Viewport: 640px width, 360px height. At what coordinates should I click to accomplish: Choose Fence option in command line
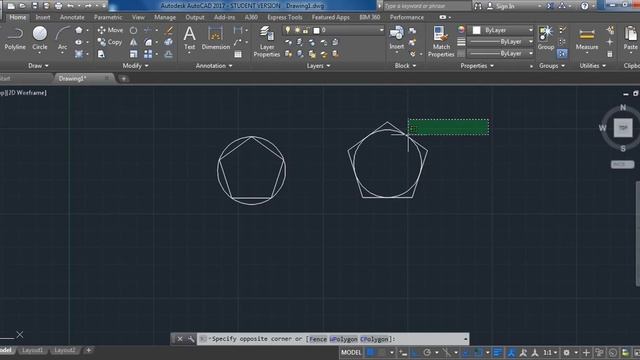318,339
